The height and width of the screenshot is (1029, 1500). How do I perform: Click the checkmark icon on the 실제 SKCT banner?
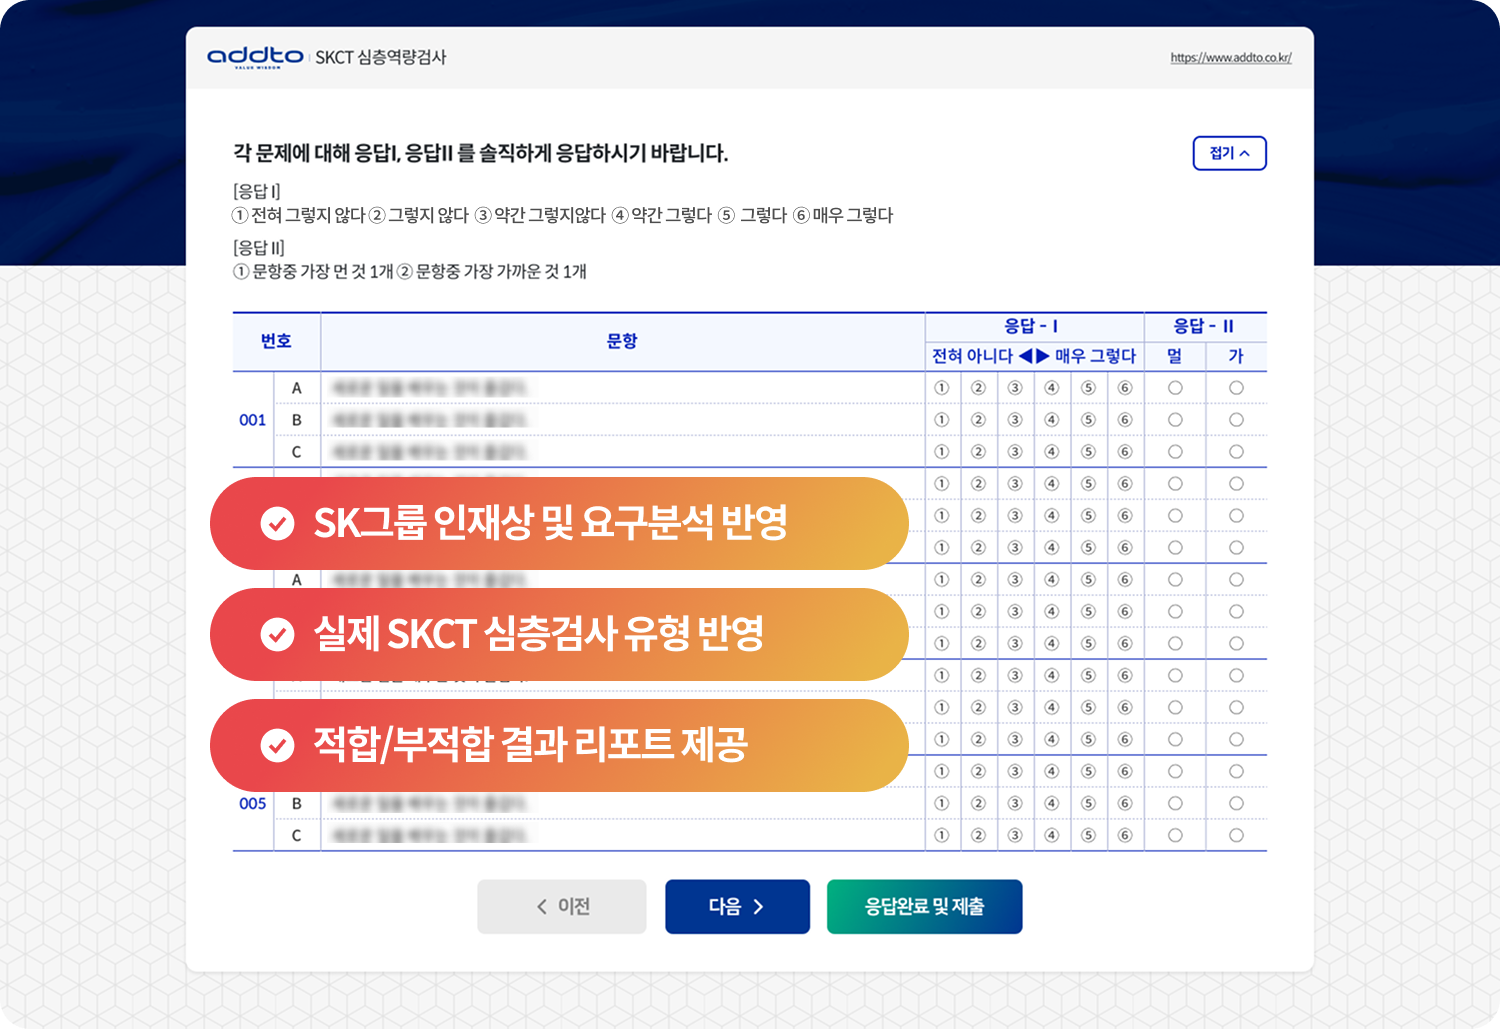(x=277, y=634)
